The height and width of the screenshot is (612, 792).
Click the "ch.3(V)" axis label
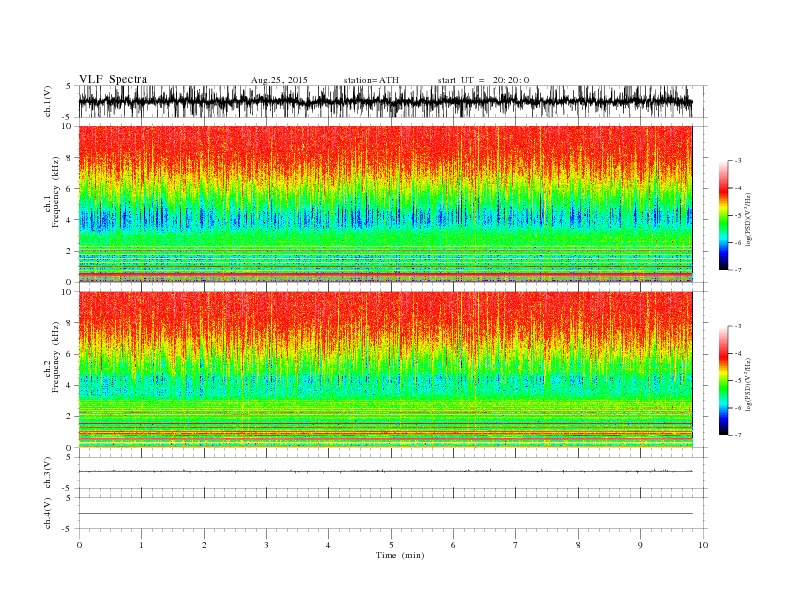click(49, 473)
